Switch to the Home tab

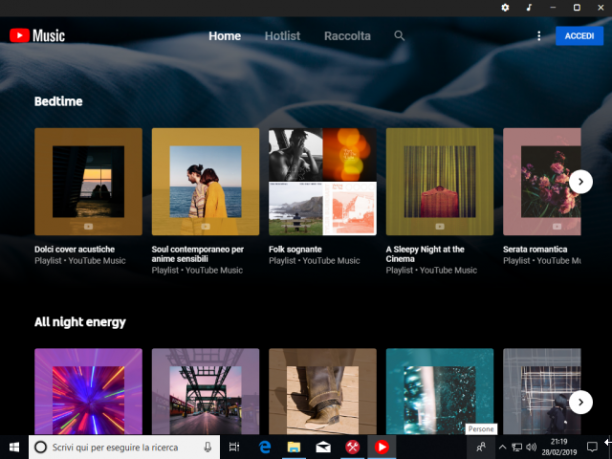coord(224,36)
